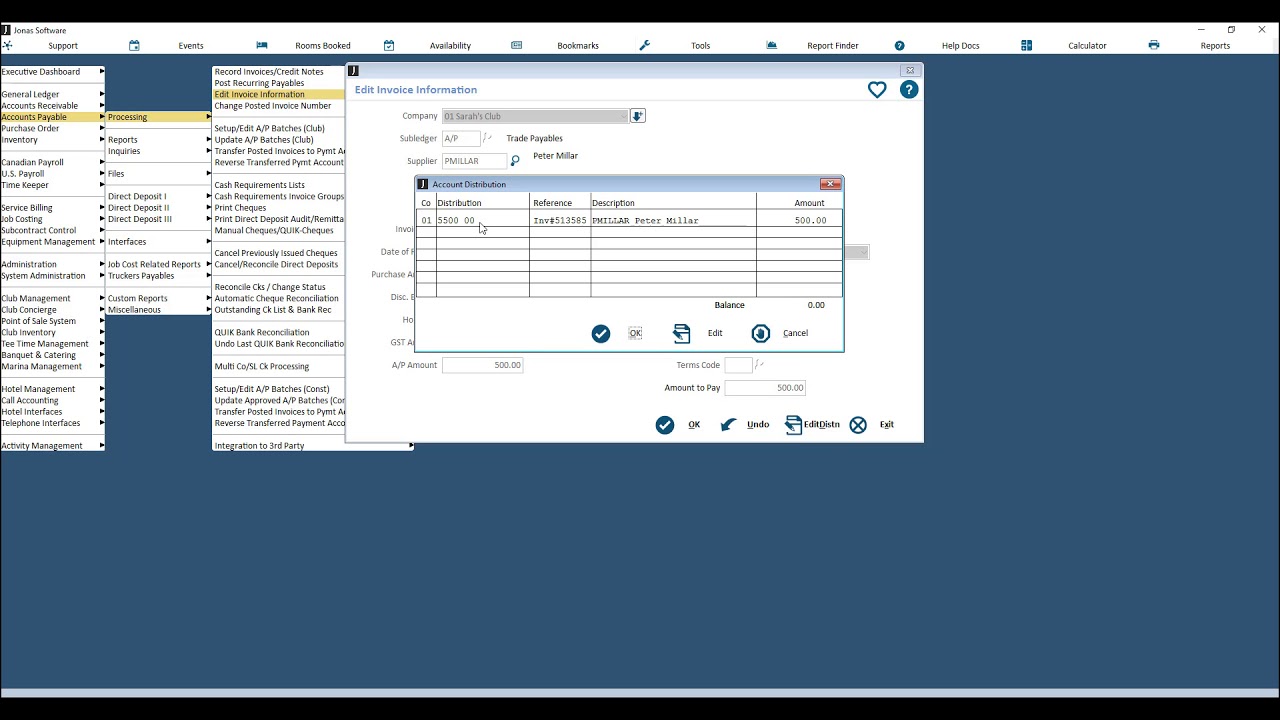Launch the Calculator icon
This screenshot has height=720, width=1280.
tap(1027, 45)
